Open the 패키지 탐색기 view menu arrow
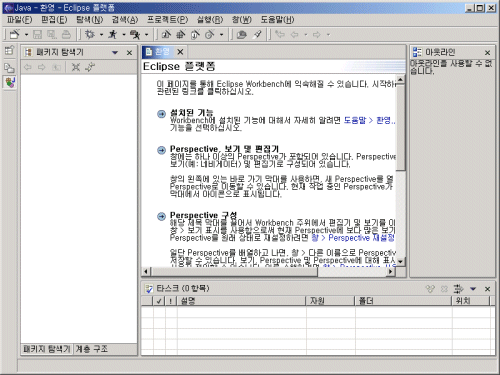This screenshot has width=500, height=375. 115,53
